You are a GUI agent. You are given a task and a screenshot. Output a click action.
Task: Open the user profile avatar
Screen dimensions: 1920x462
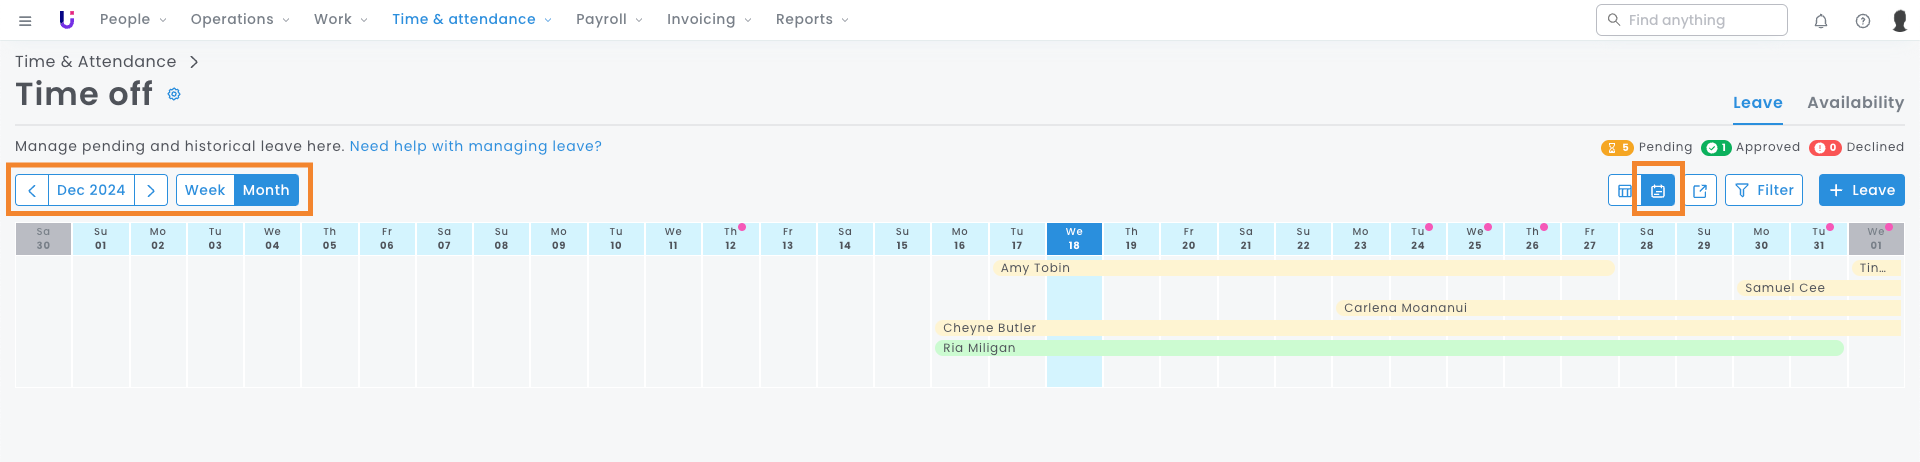coord(1900,20)
